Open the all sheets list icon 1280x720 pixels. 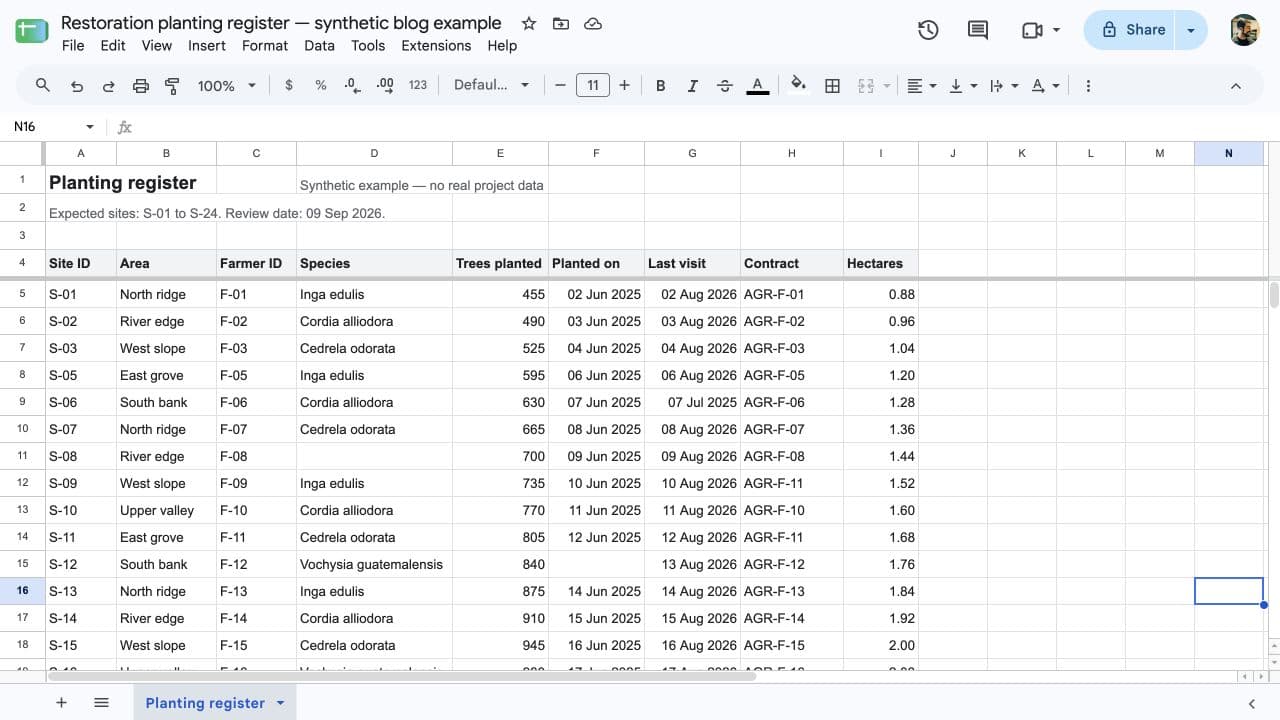101,703
